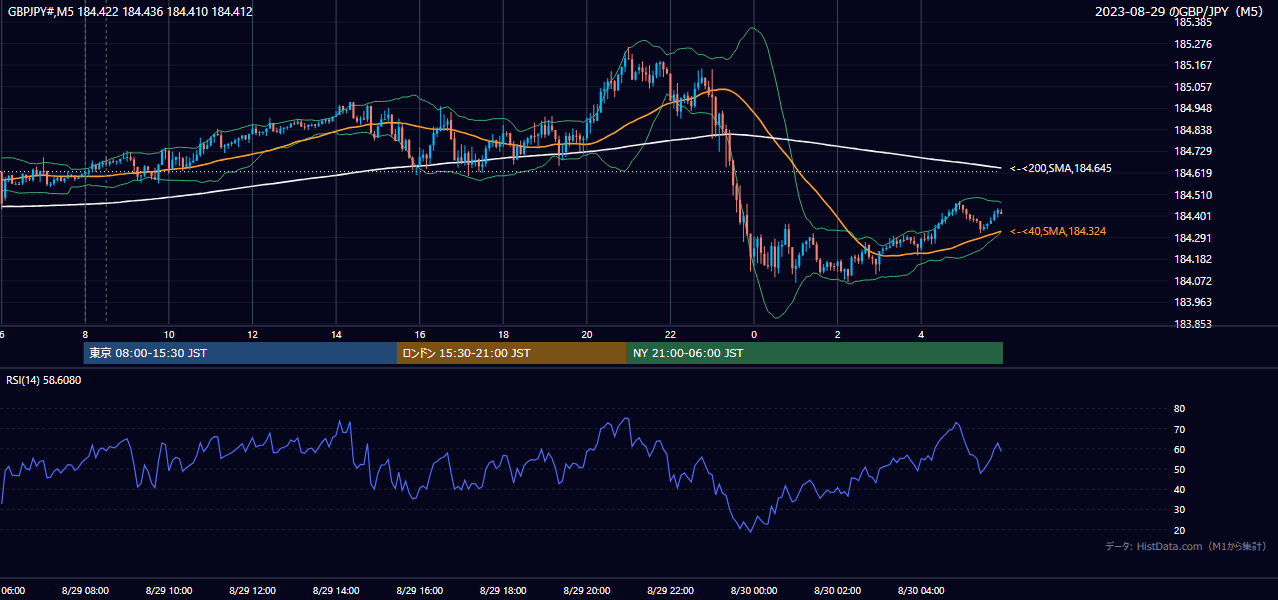Click the 8/30 02:00 time label
Image resolution: width=1278 pixels, height=600 pixels.
click(838, 591)
